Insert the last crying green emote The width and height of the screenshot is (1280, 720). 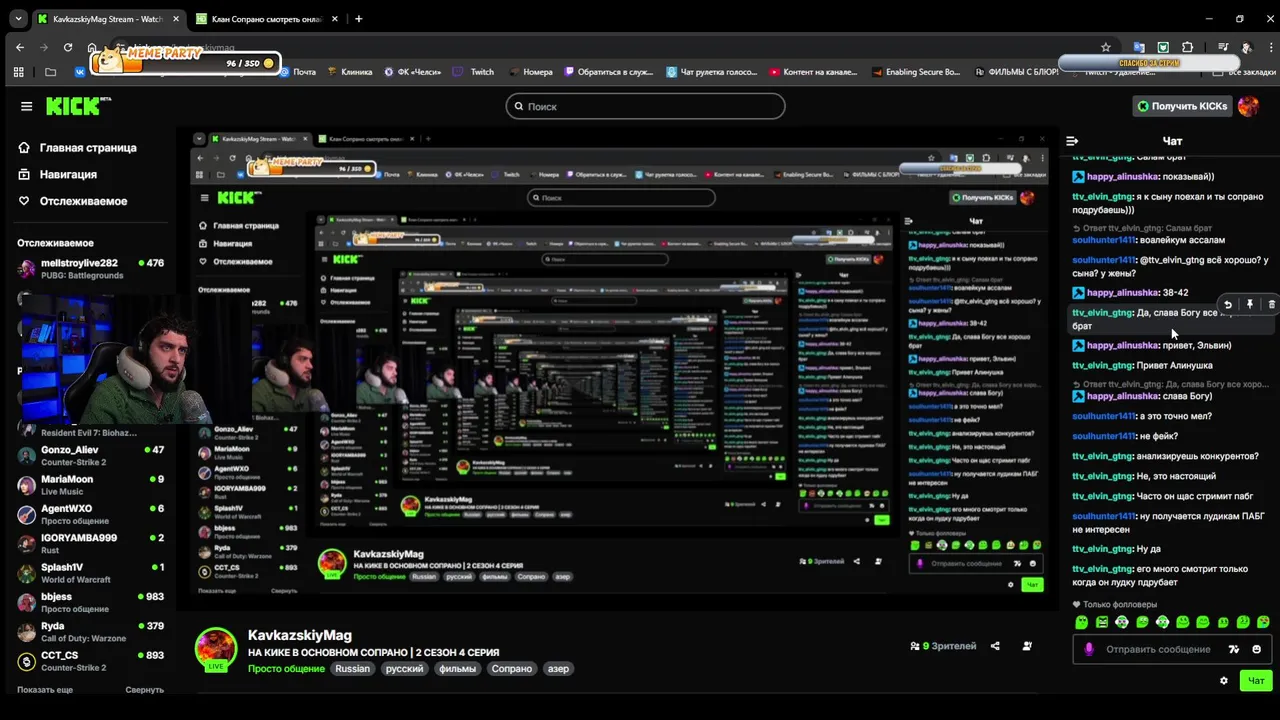(1263, 622)
